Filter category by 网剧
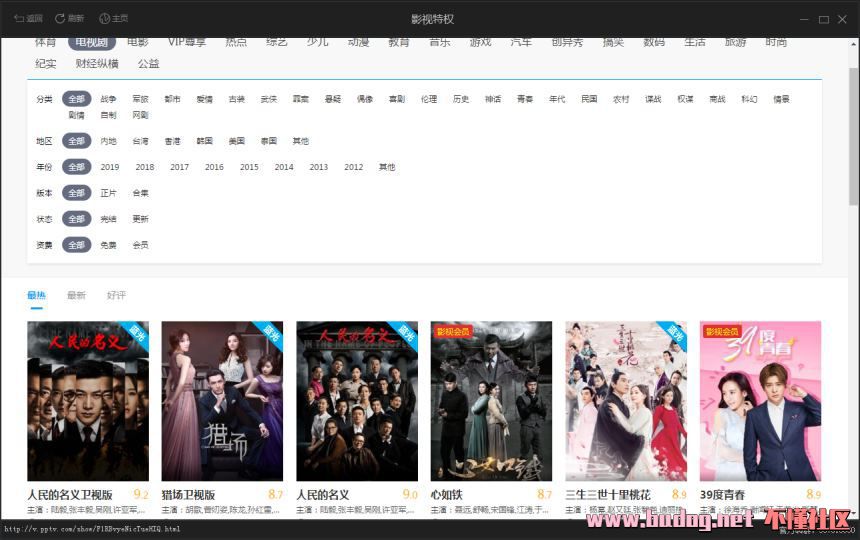The width and height of the screenshot is (860, 540). (140, 115)
